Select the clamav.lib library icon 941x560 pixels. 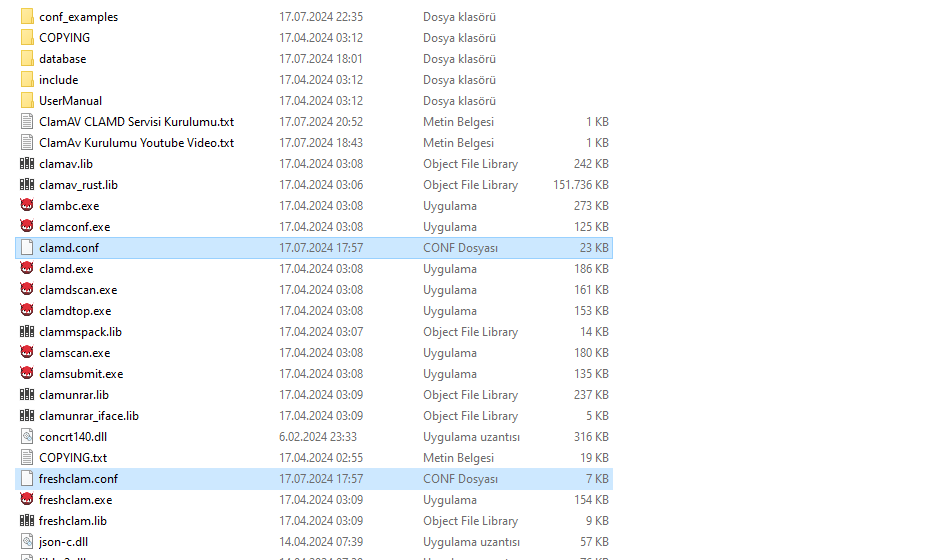[27, 164]
